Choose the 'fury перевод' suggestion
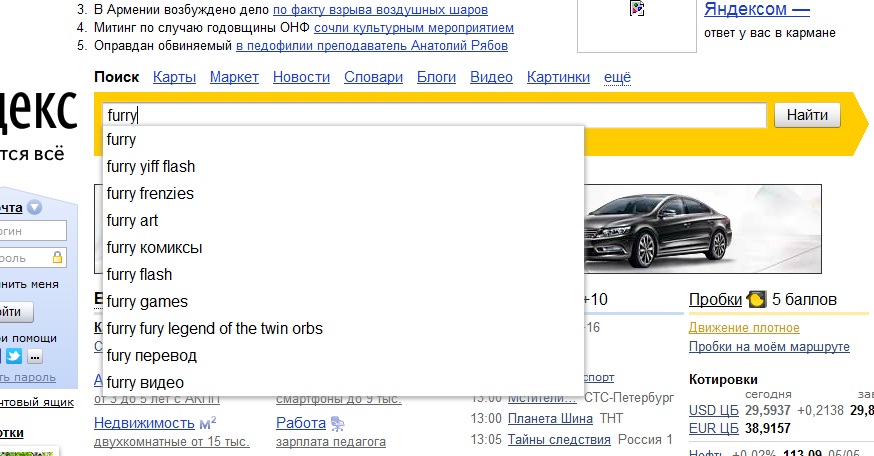 click(343, 356)
